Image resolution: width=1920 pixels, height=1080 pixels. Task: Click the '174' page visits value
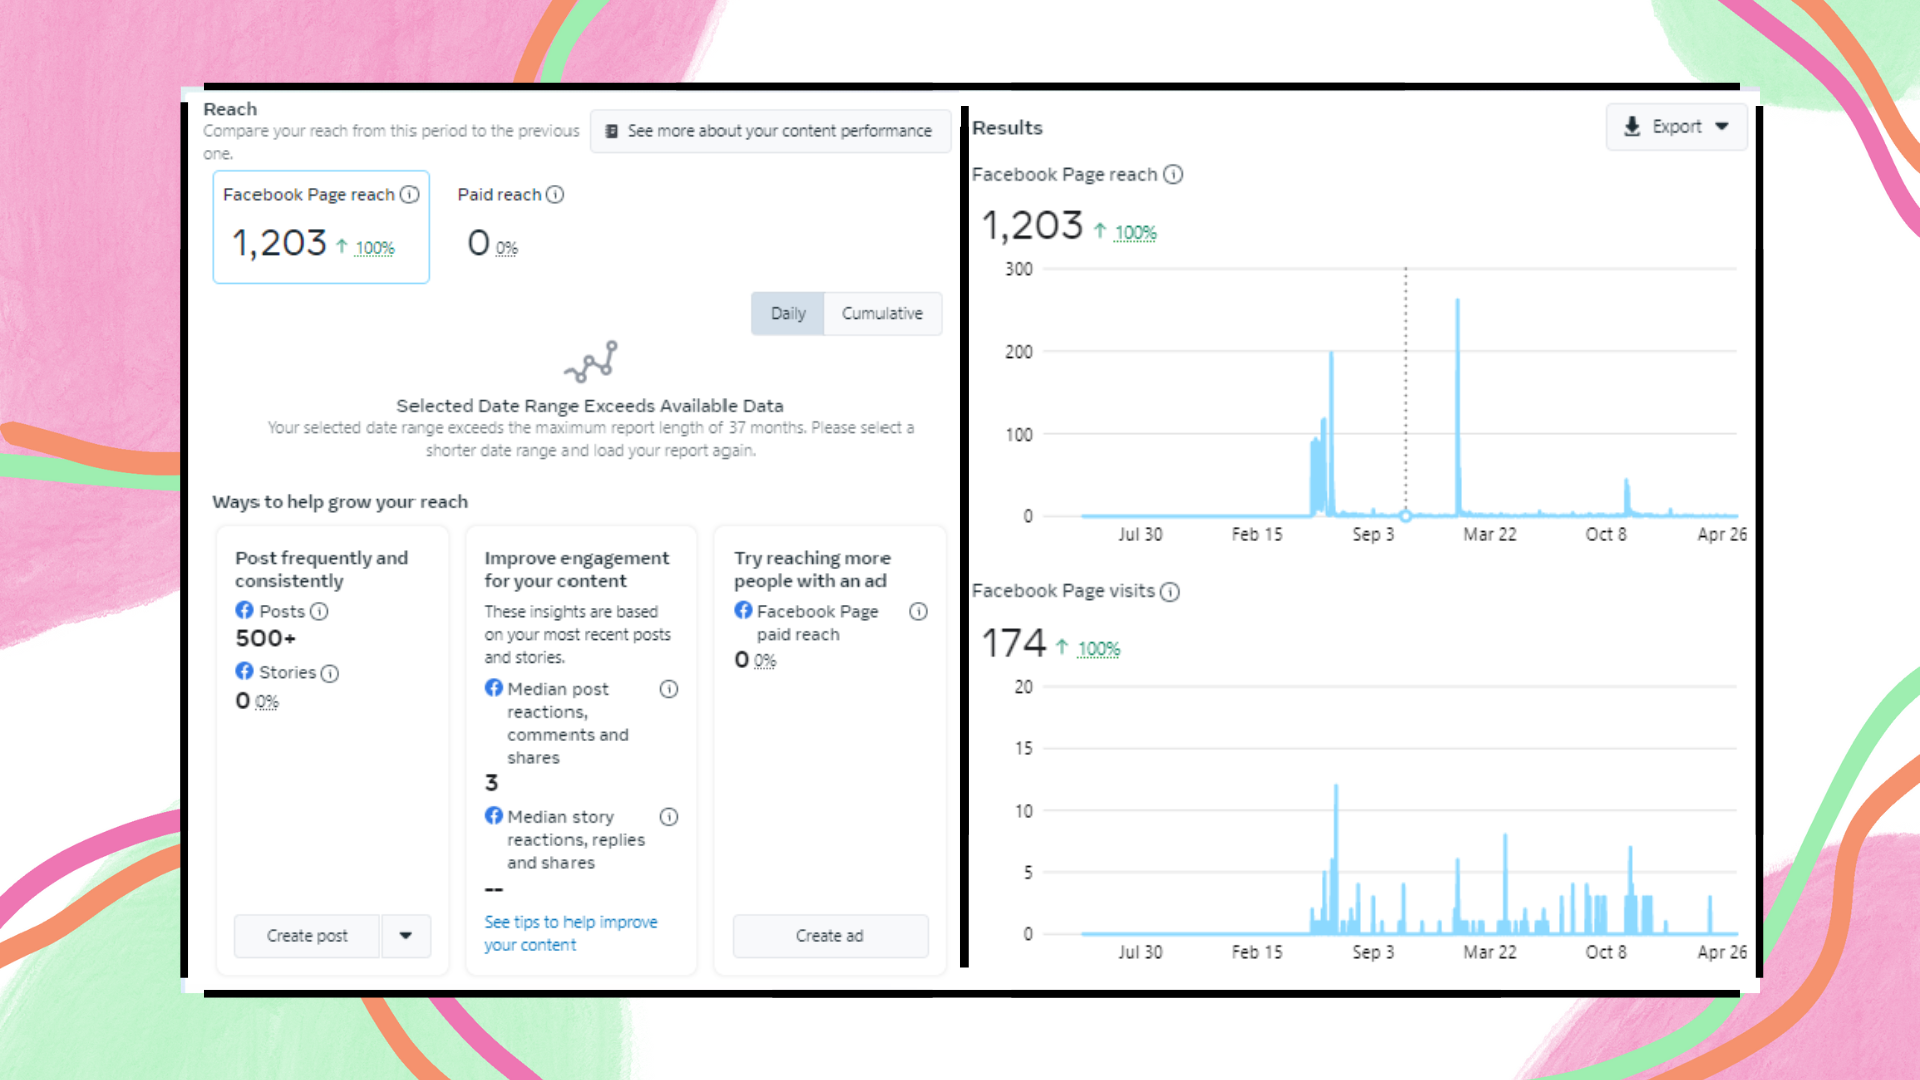pos(1014,643)
